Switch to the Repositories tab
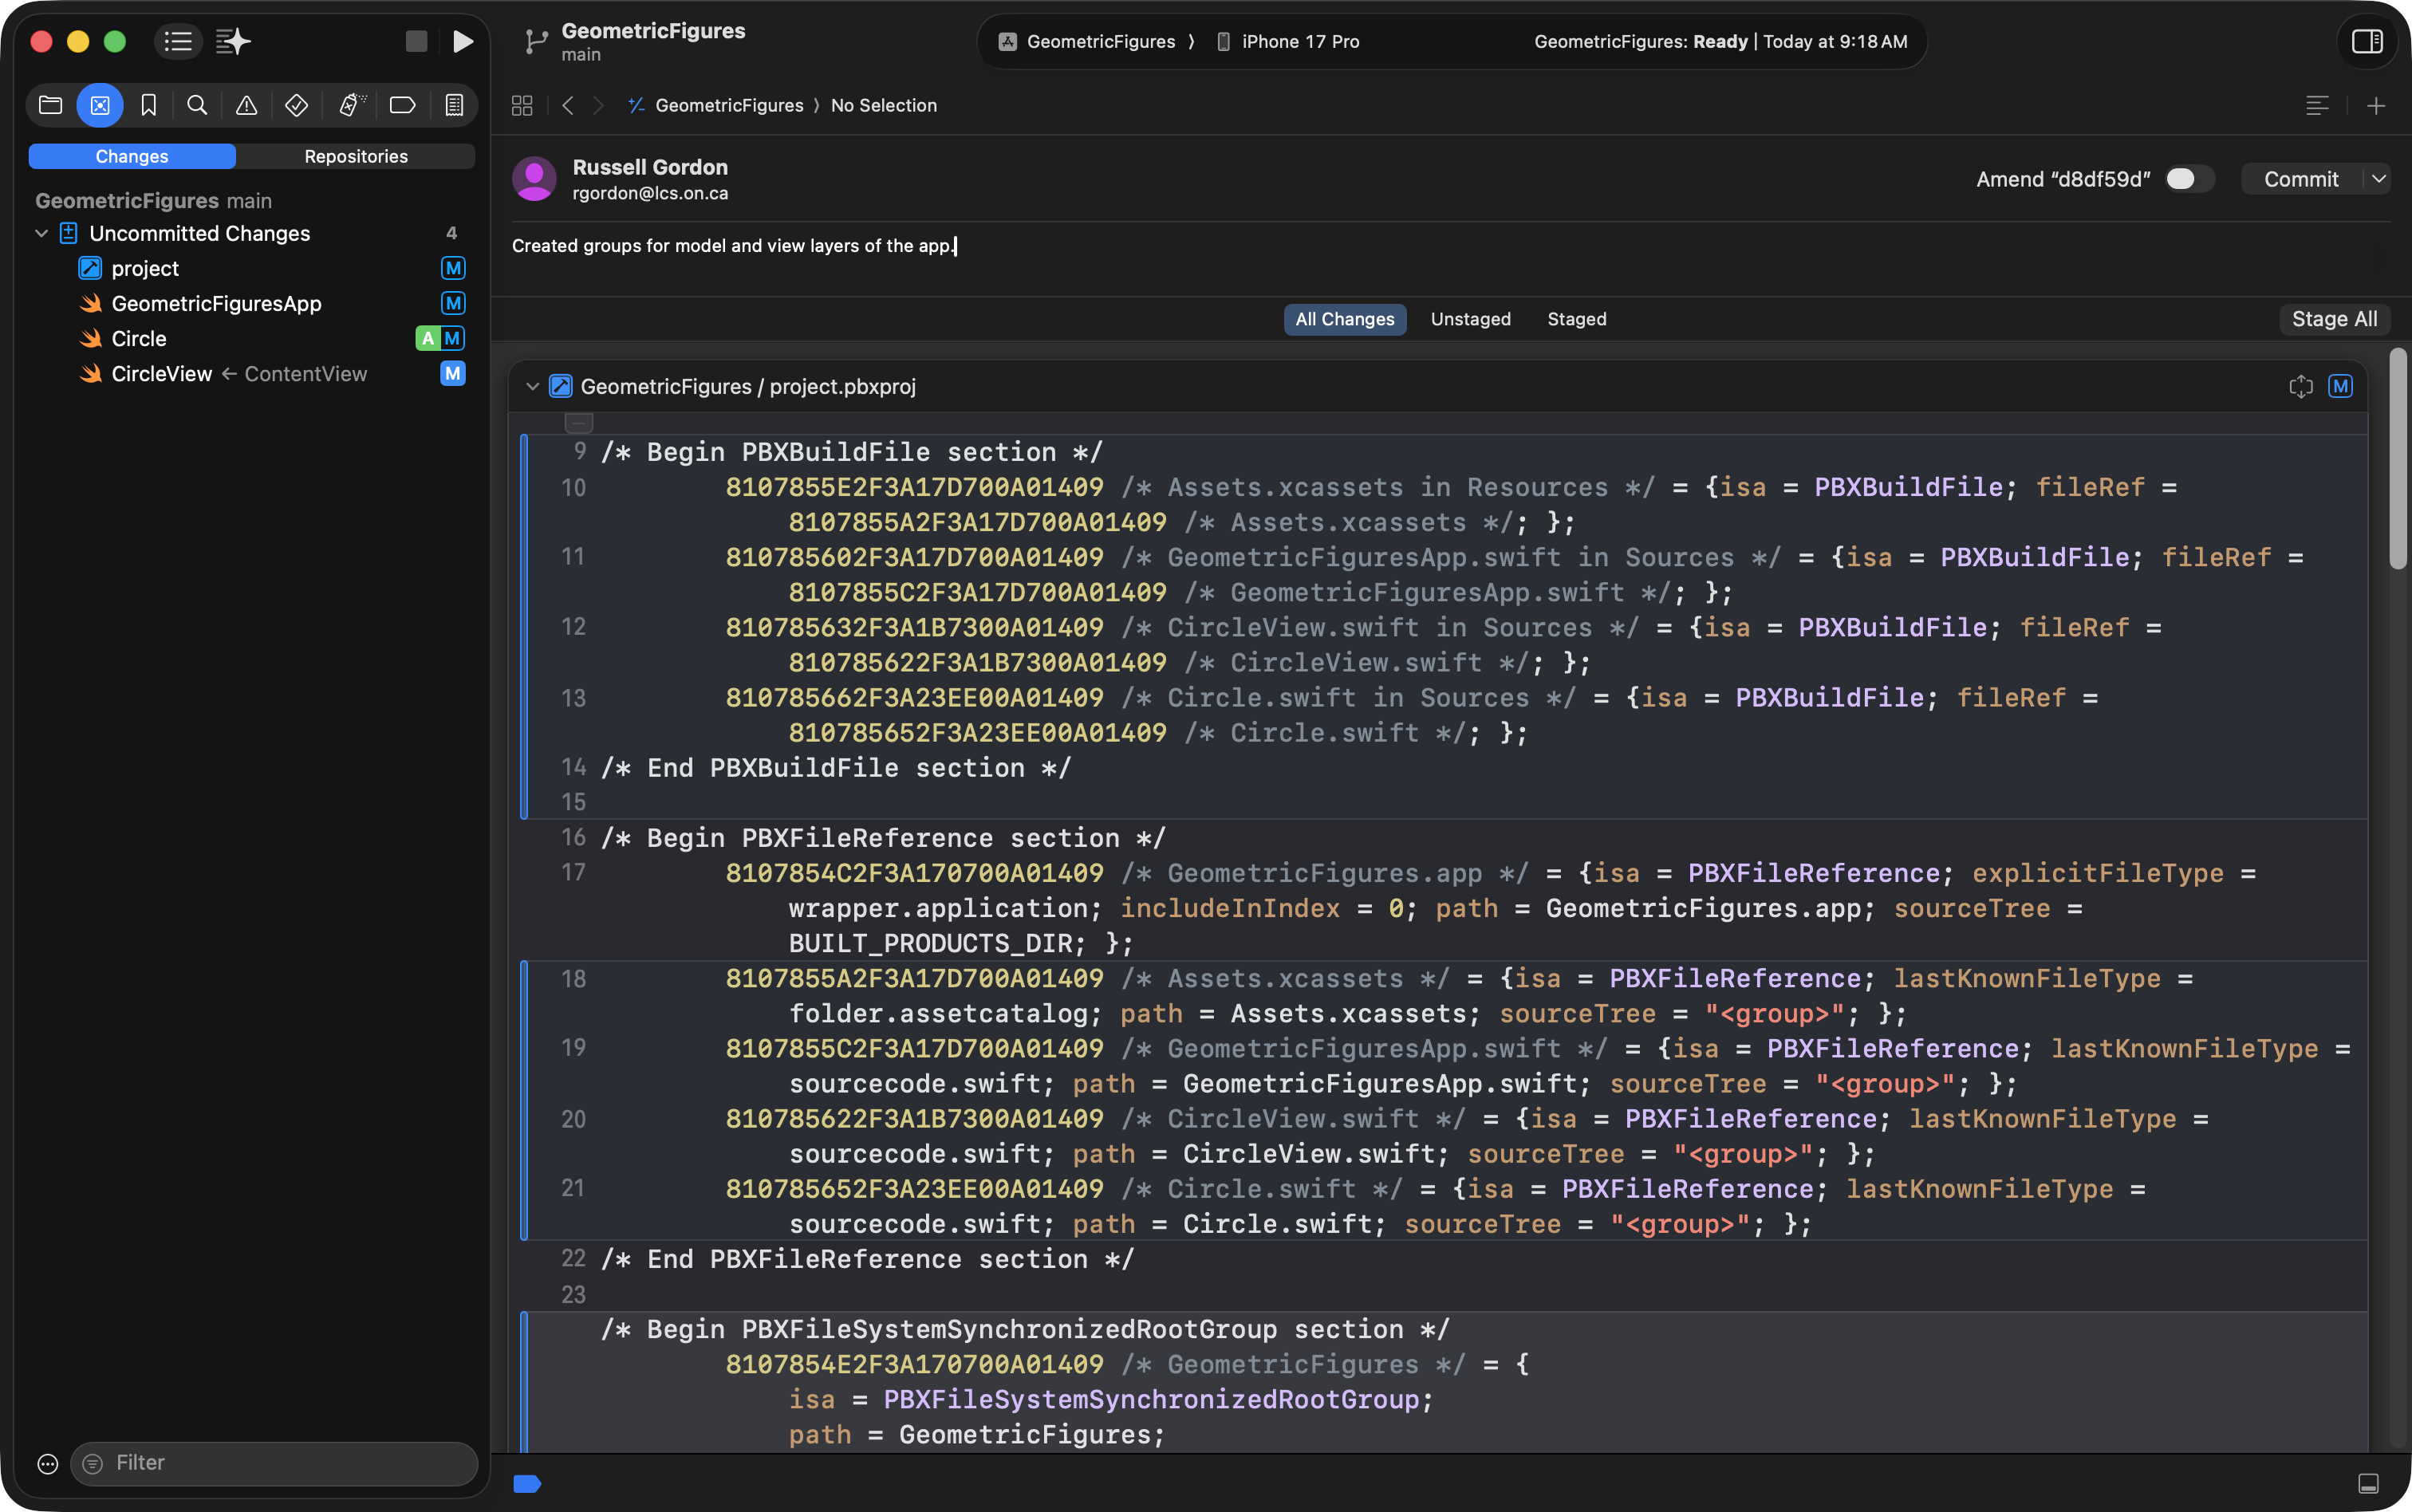 tap(355, 156)
